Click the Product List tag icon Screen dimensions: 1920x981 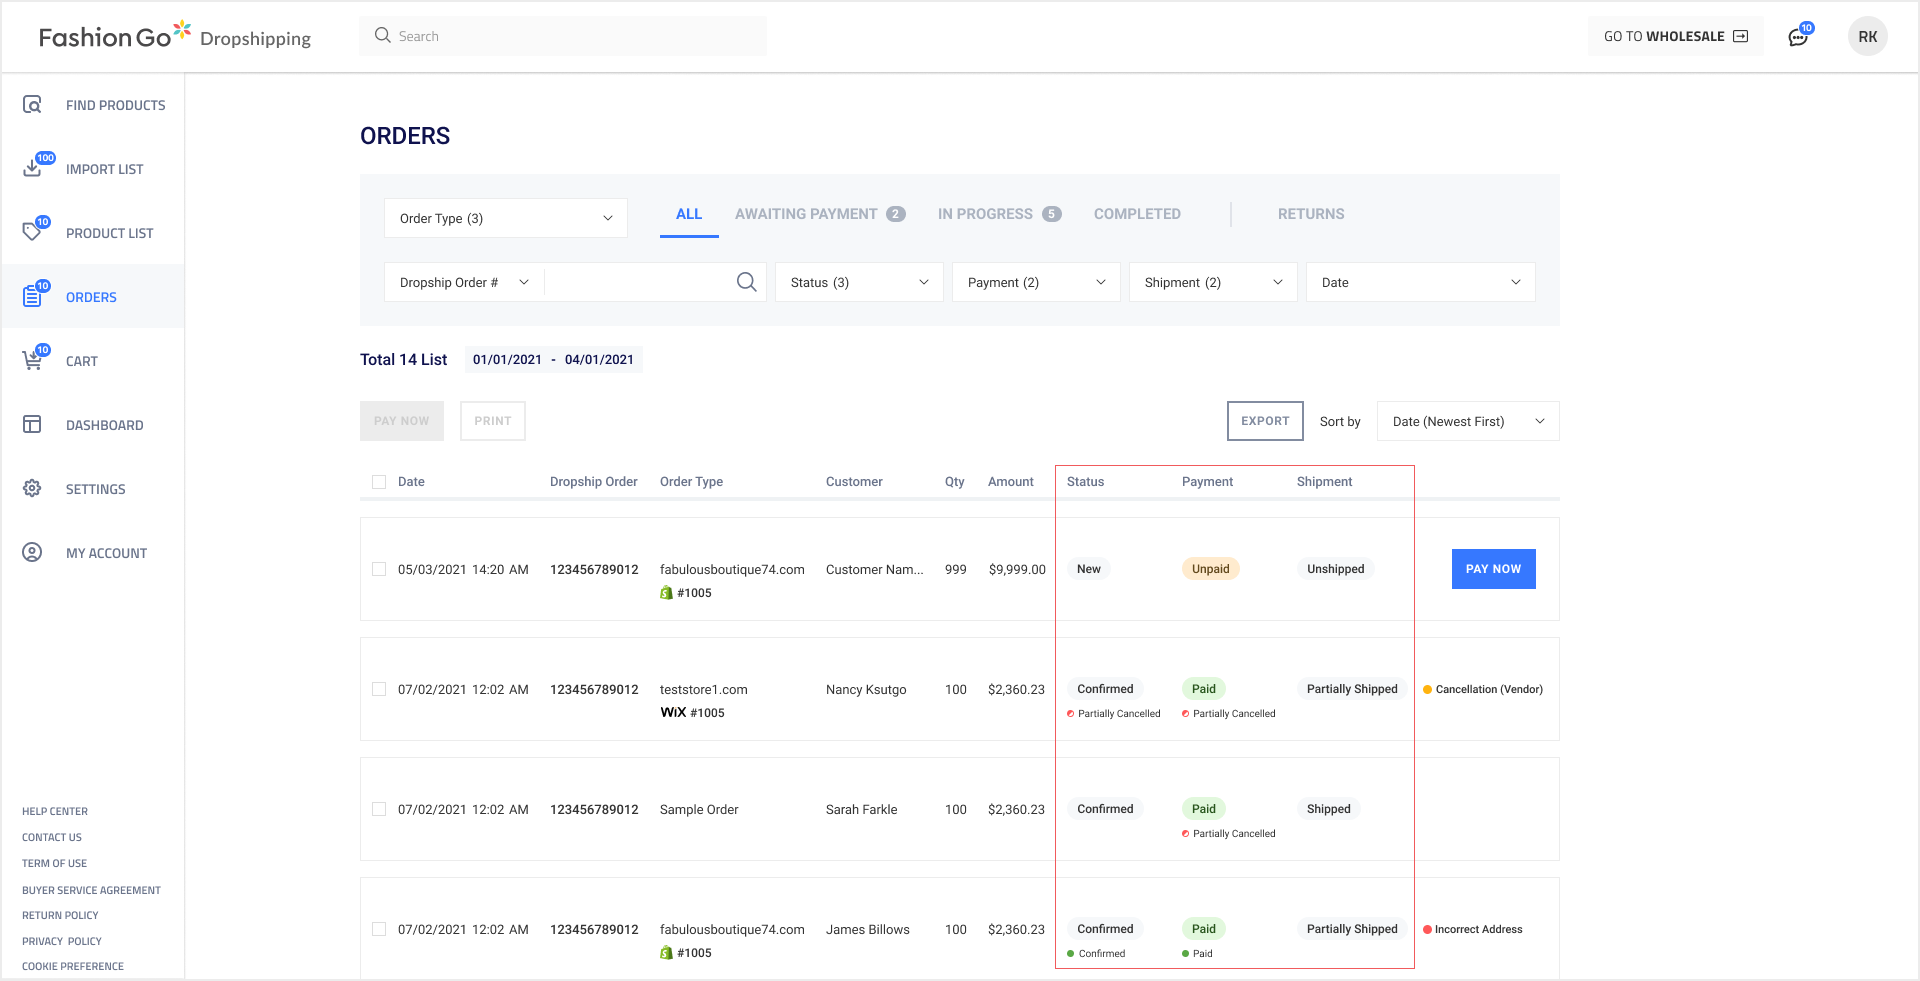(32, 232)
